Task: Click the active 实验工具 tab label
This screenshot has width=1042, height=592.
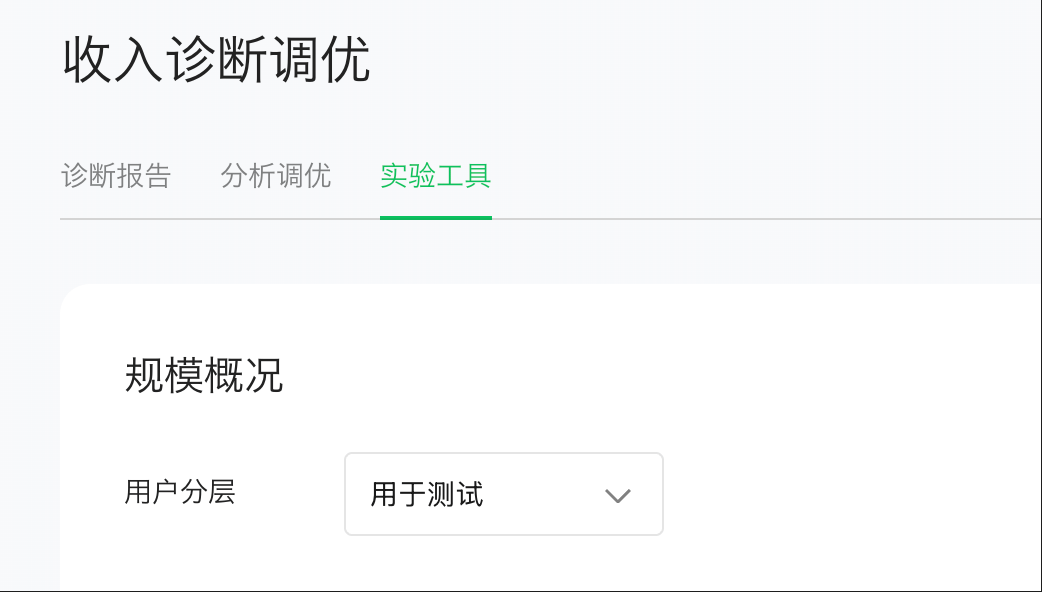Action: click(435, 177)
